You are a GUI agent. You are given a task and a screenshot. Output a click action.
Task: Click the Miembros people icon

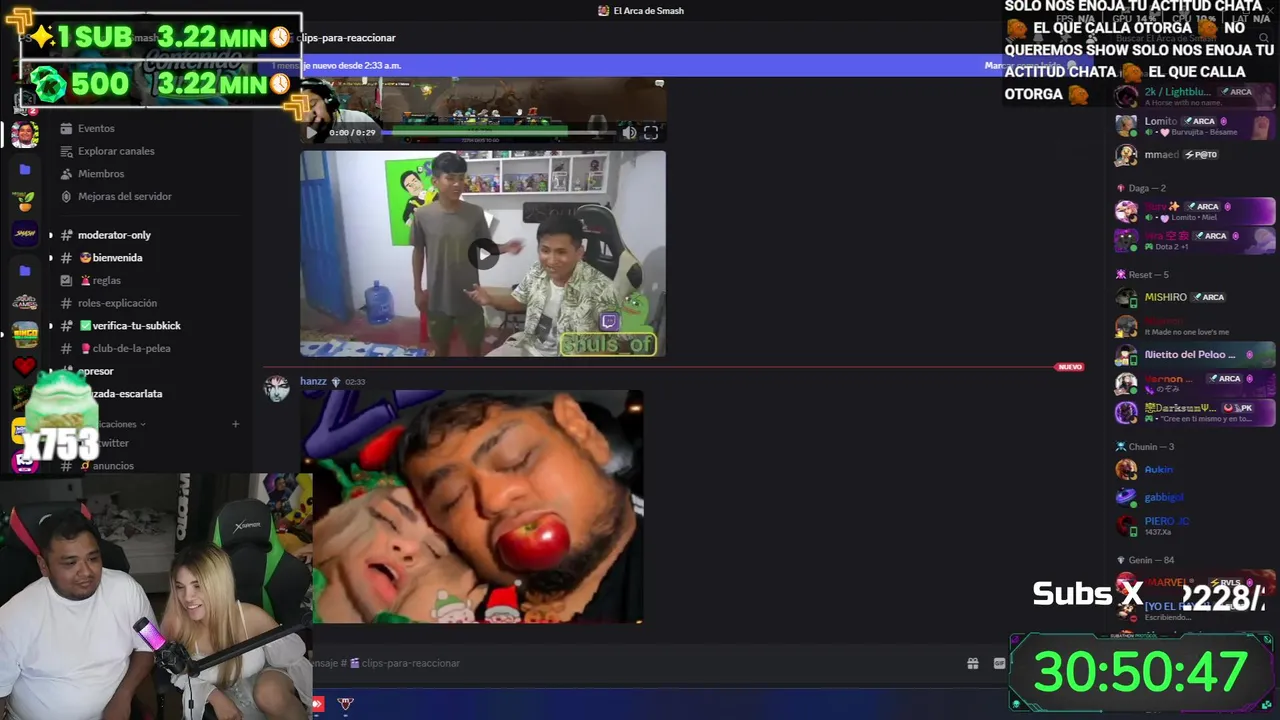pyautogui.click(x=66, y=174)
